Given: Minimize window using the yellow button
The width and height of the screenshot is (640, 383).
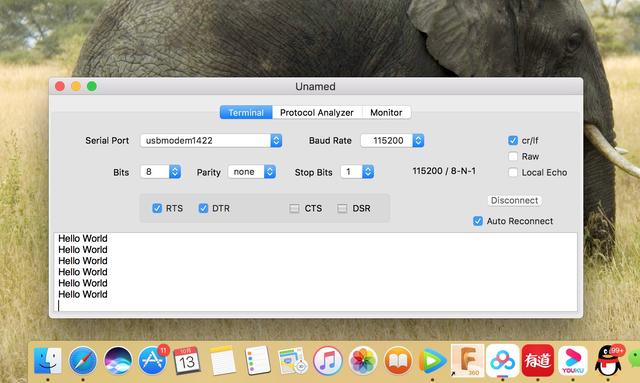Looking at the screenshot, I should [x=76, y=86].
